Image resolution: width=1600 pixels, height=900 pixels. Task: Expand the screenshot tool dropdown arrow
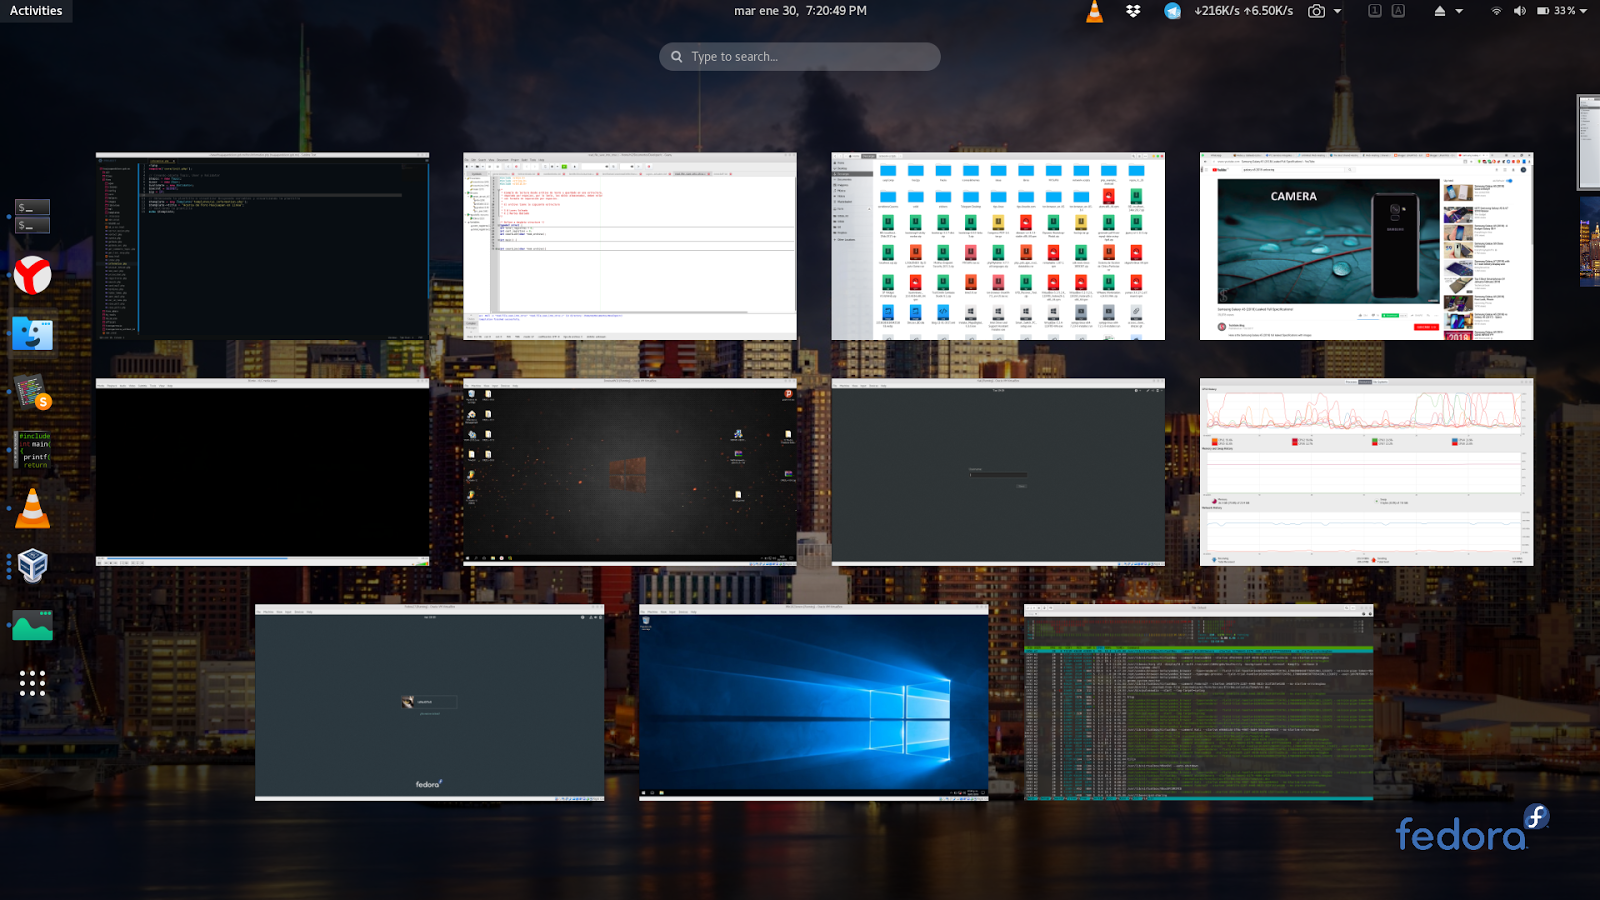pyautogui.click(x=1338, y=11)
